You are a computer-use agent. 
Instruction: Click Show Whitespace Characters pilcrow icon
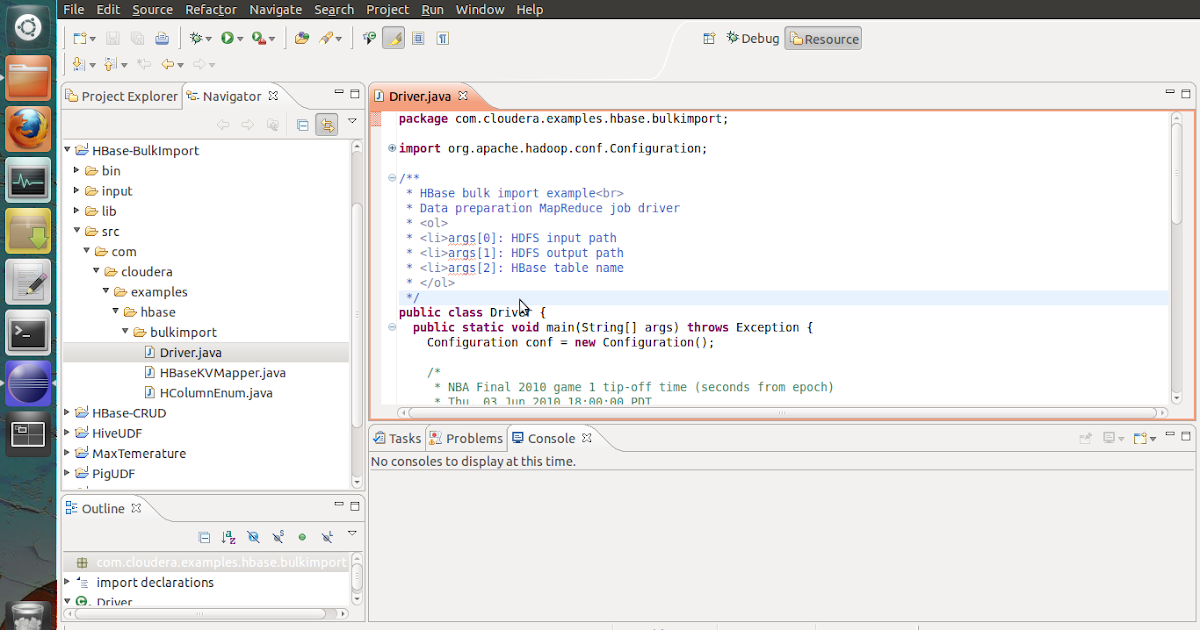tap(442, 38)
